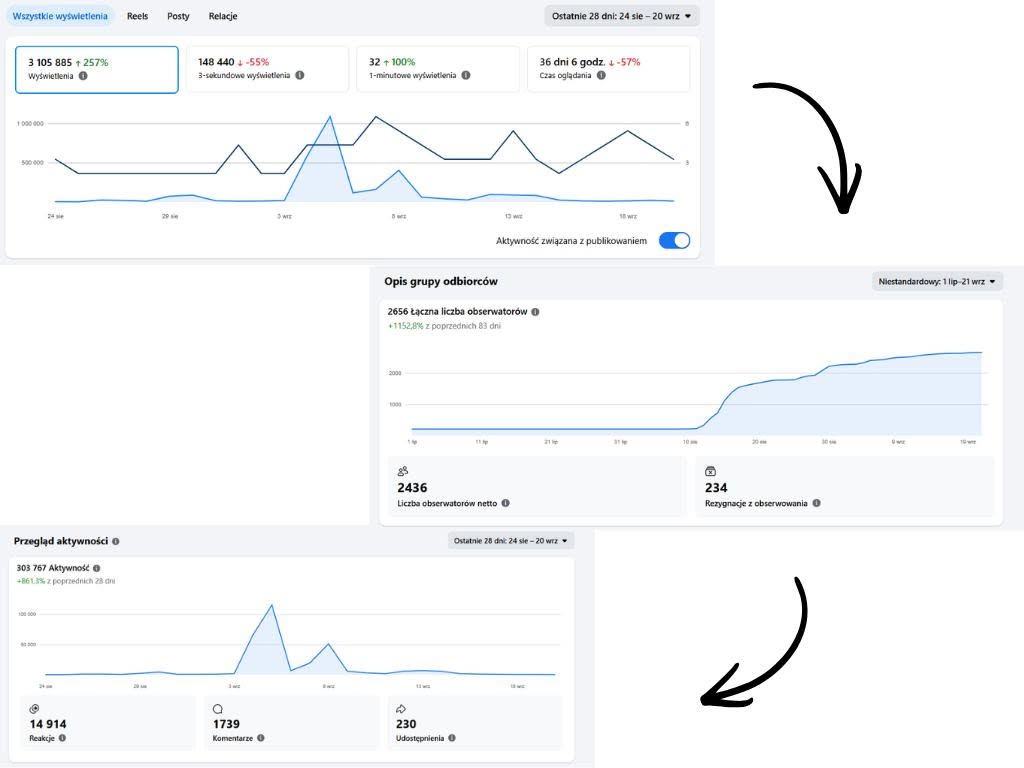Open the Ostatnie 28 dni views date dropdown
The height and width of the screenshot is (768, 1024).
[622, 16]
